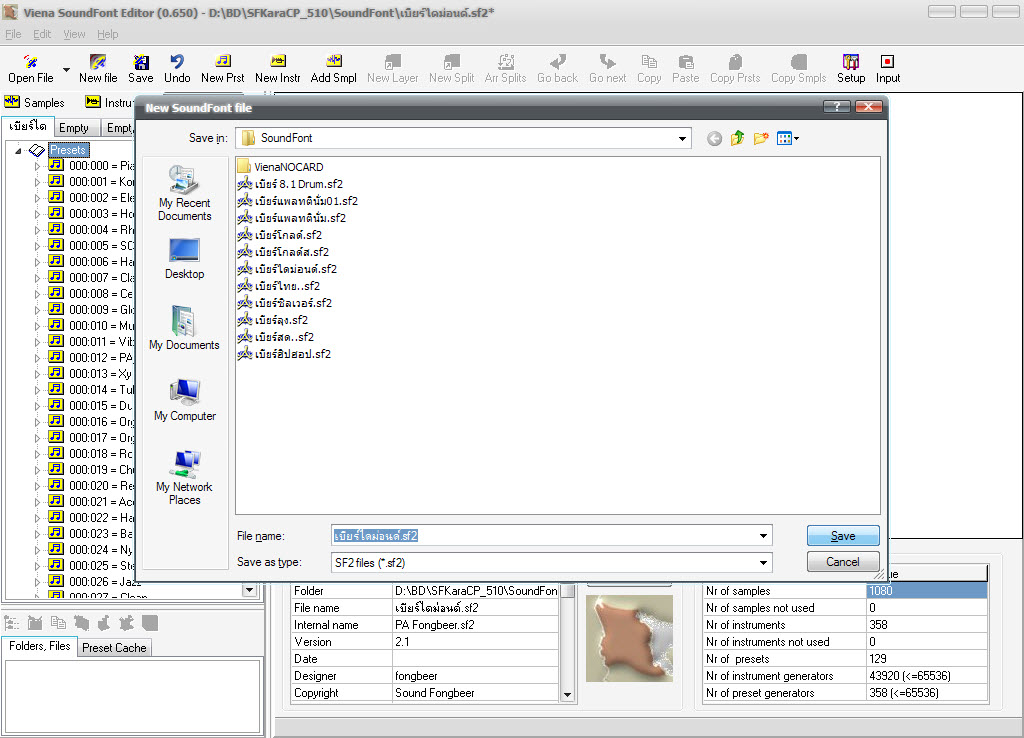Click the Go next toolbar icon
The height and width of the screenshot is (738, 1024).
[x=607, y=69]
